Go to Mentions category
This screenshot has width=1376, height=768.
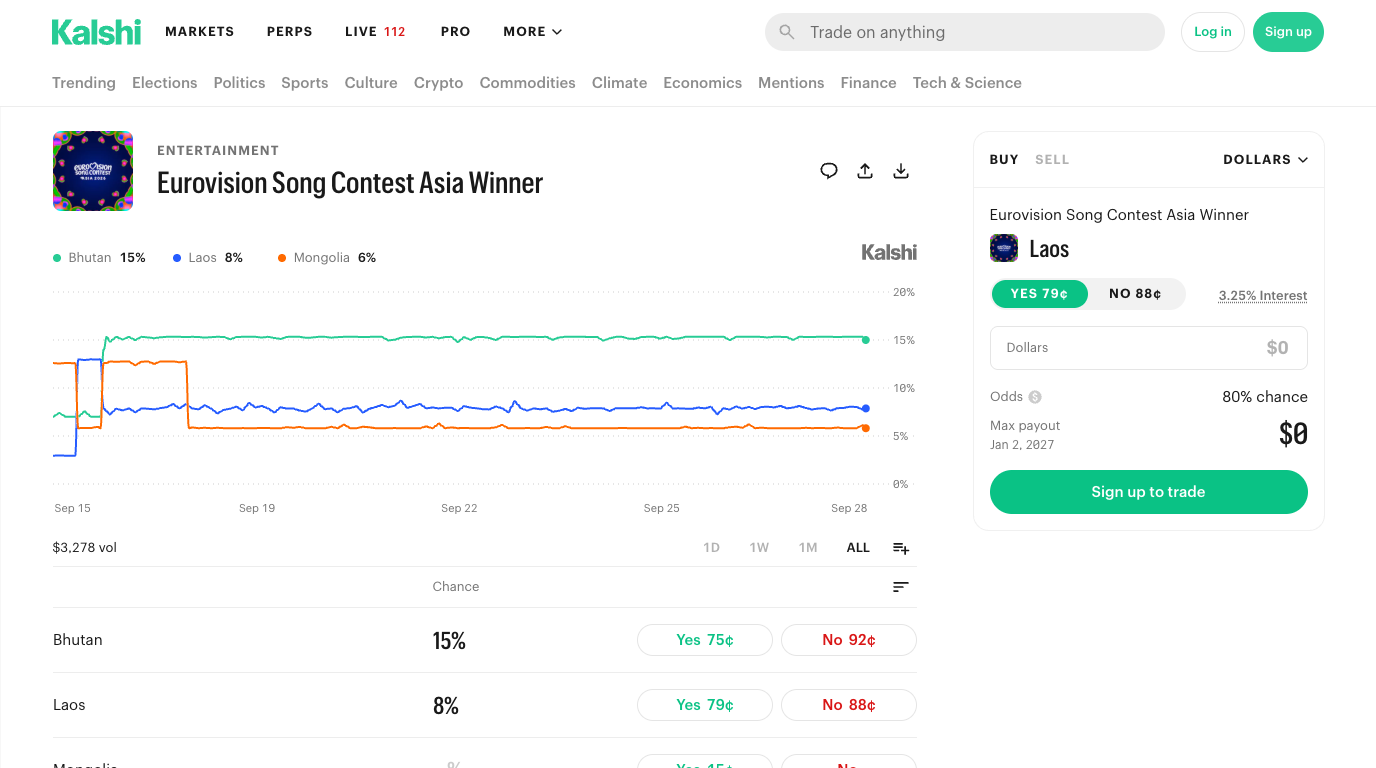click(x=791, y=83)
